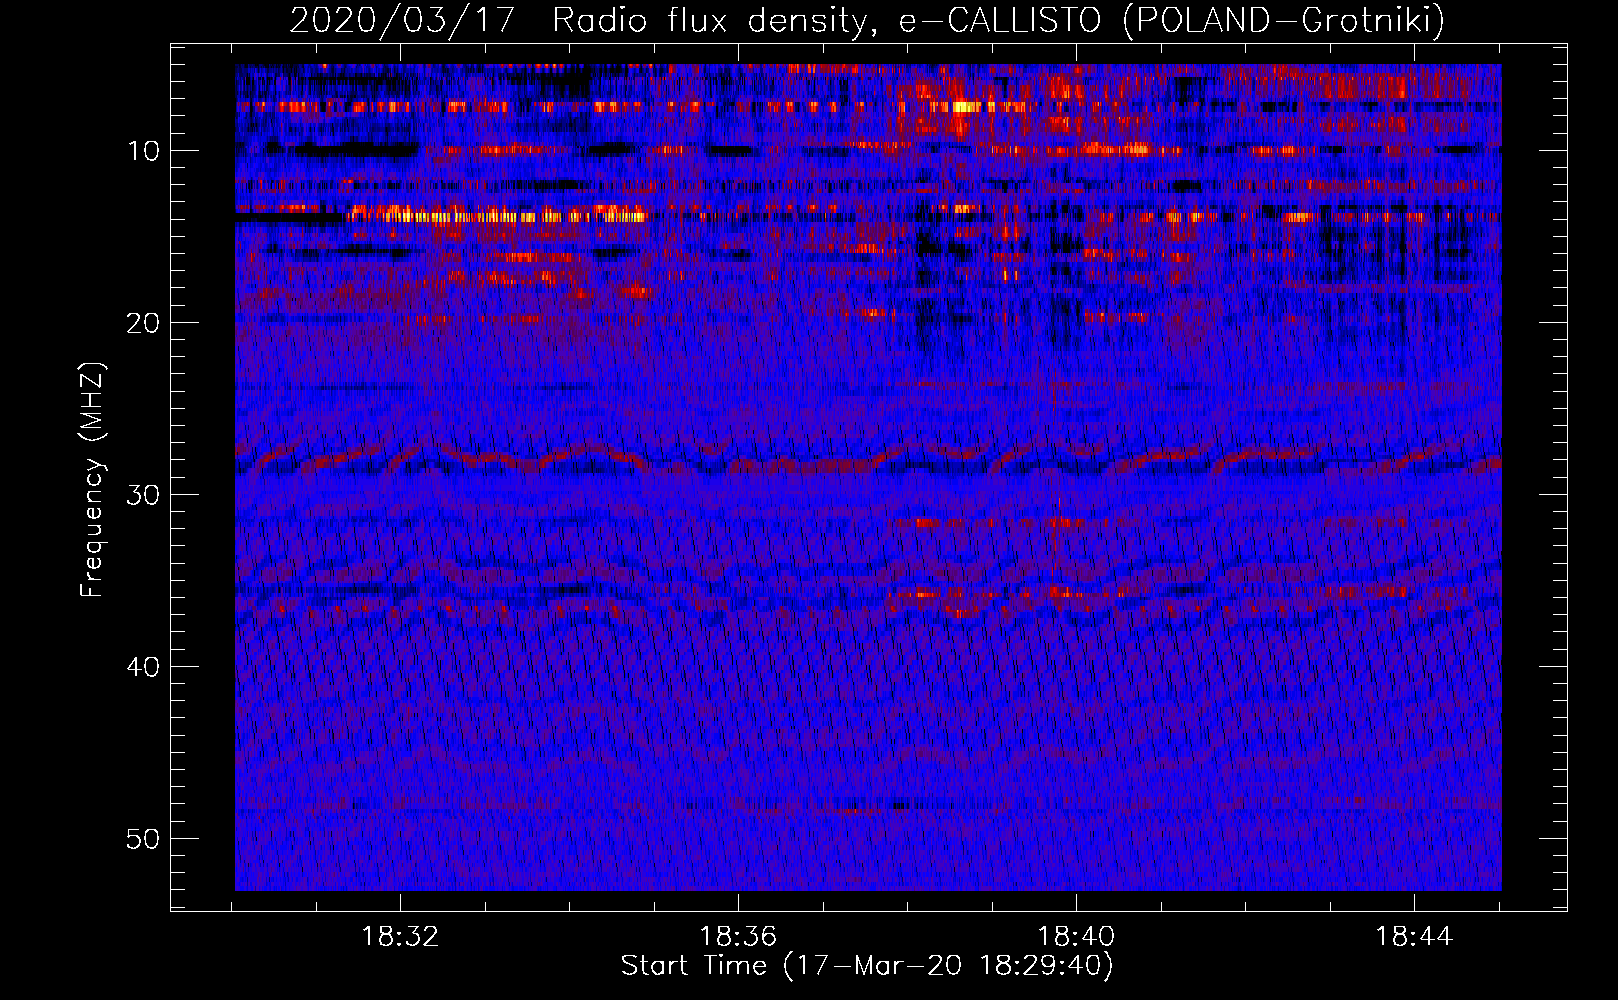Click the 18:40 time tick label

pyautogui.click(x=1076, y=937)
